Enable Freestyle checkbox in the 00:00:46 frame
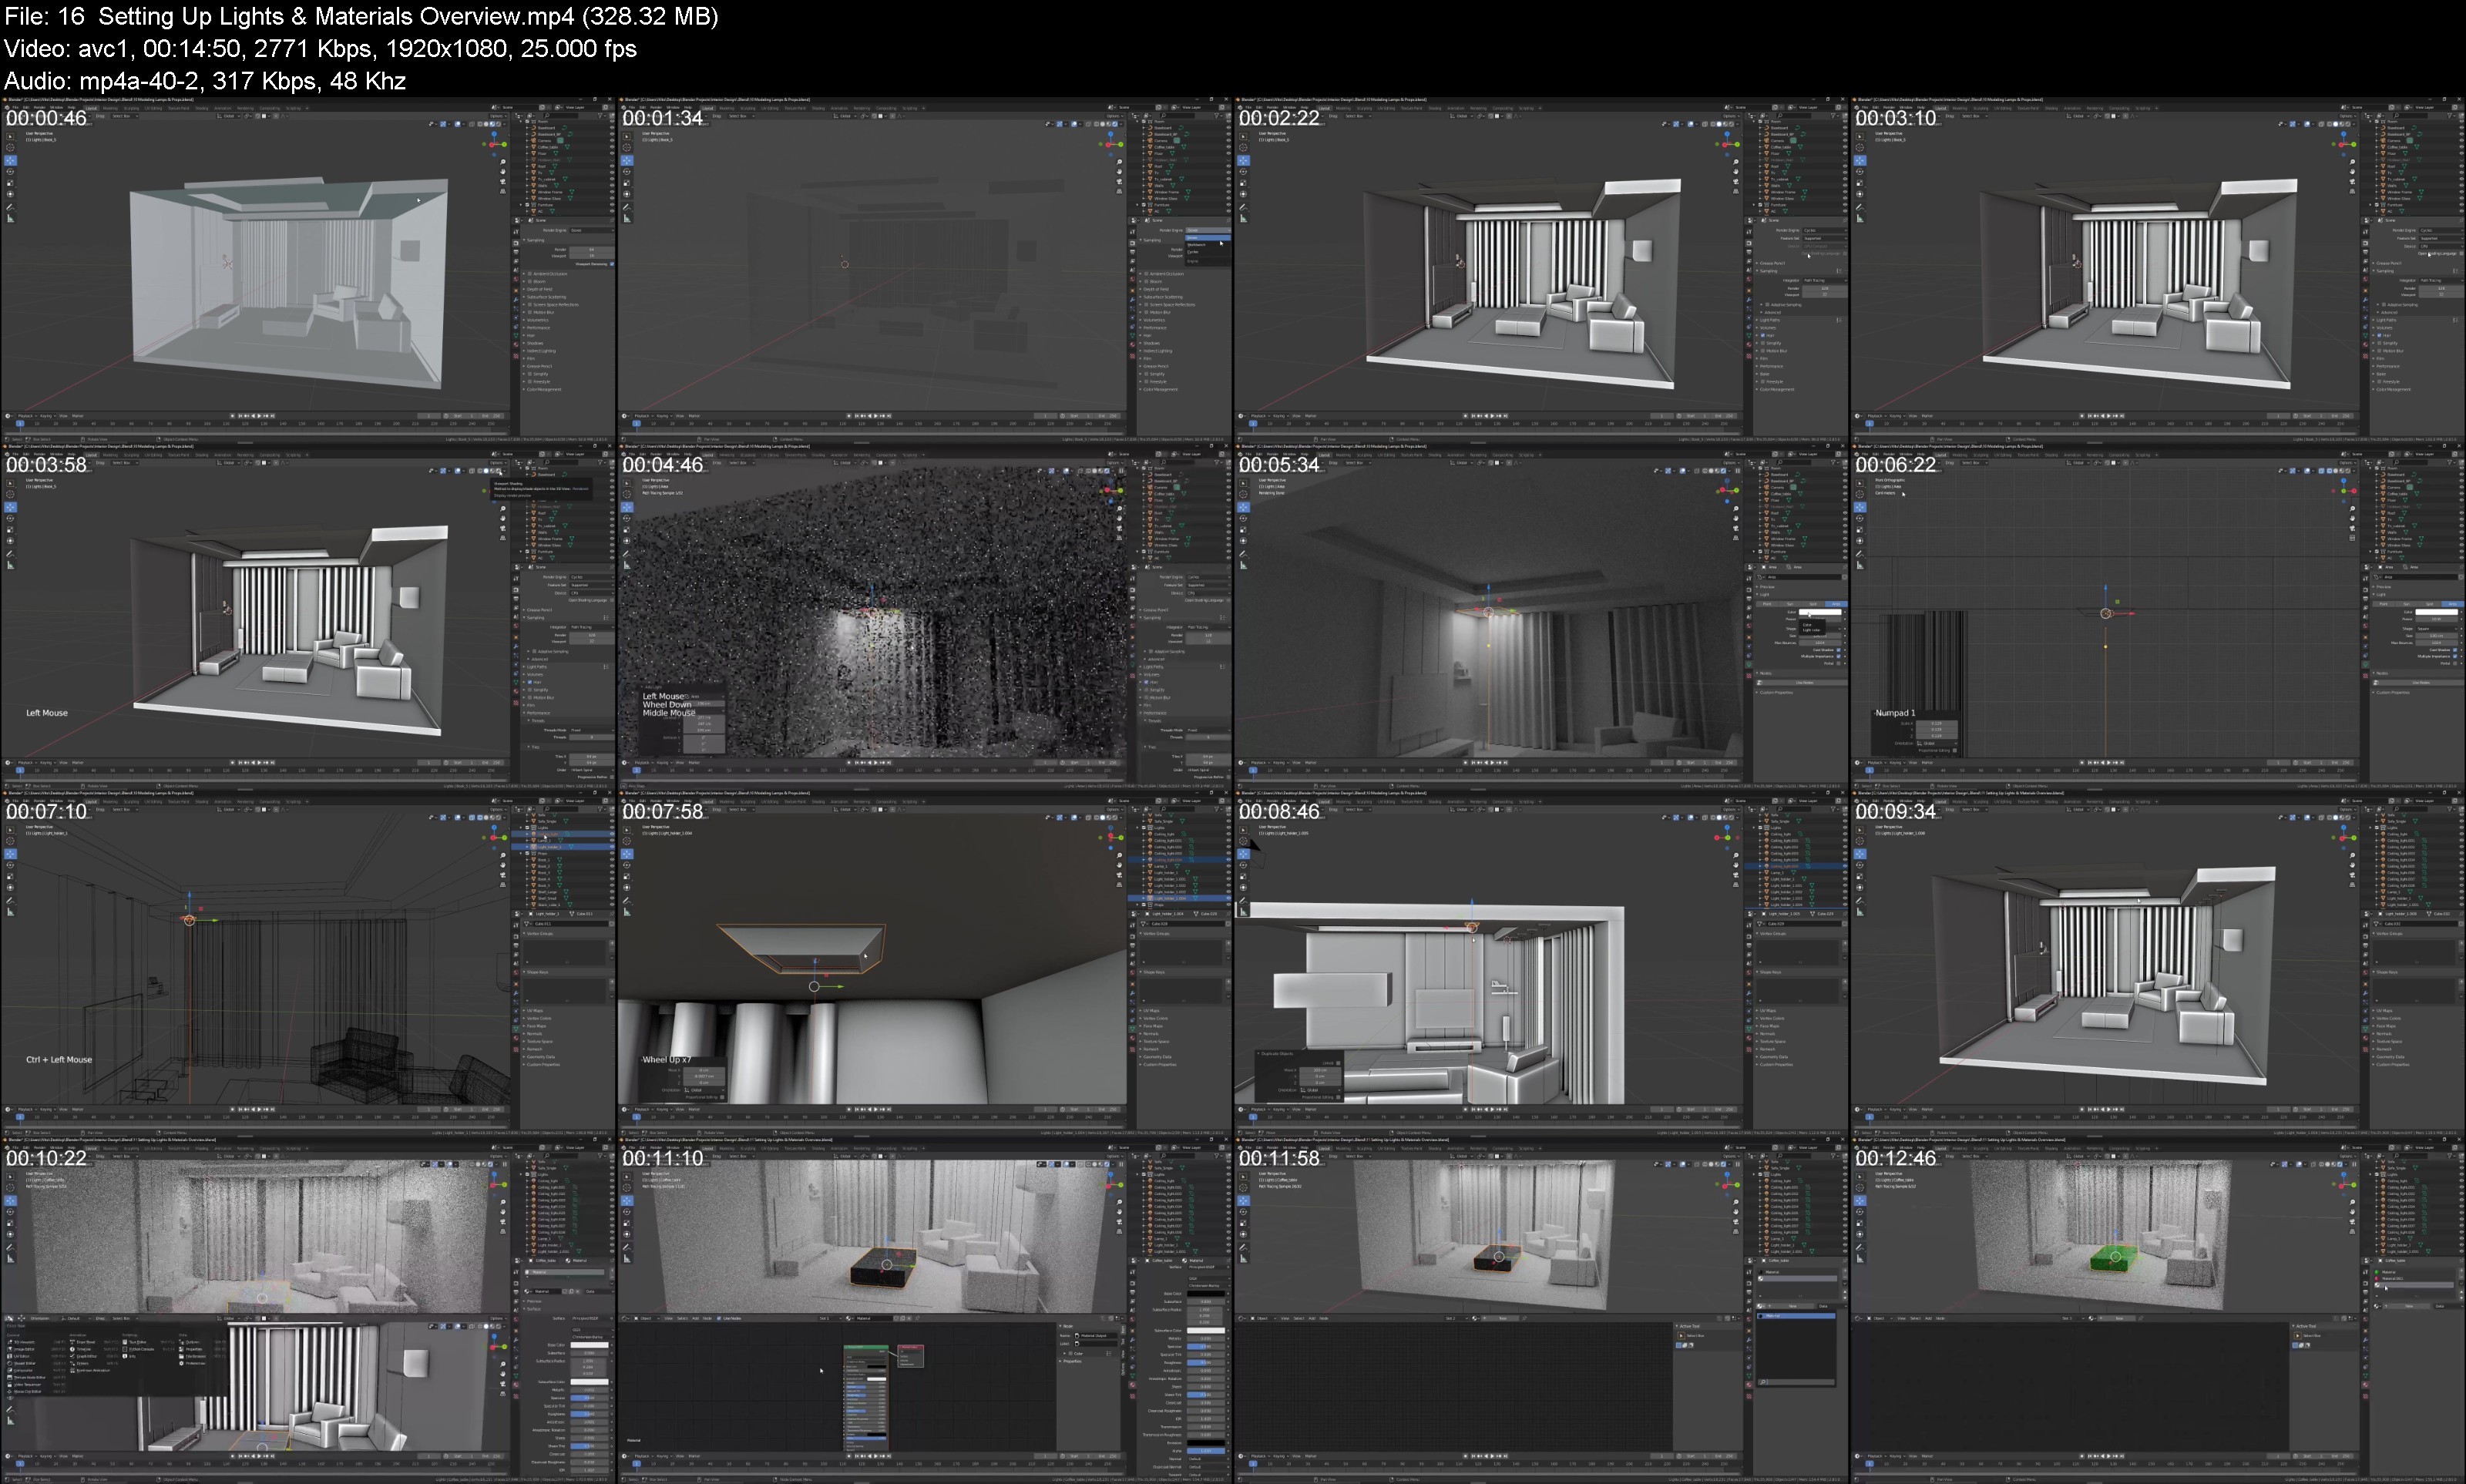Viewport: 2466px width, 1484px height. (x=530, y=382)
